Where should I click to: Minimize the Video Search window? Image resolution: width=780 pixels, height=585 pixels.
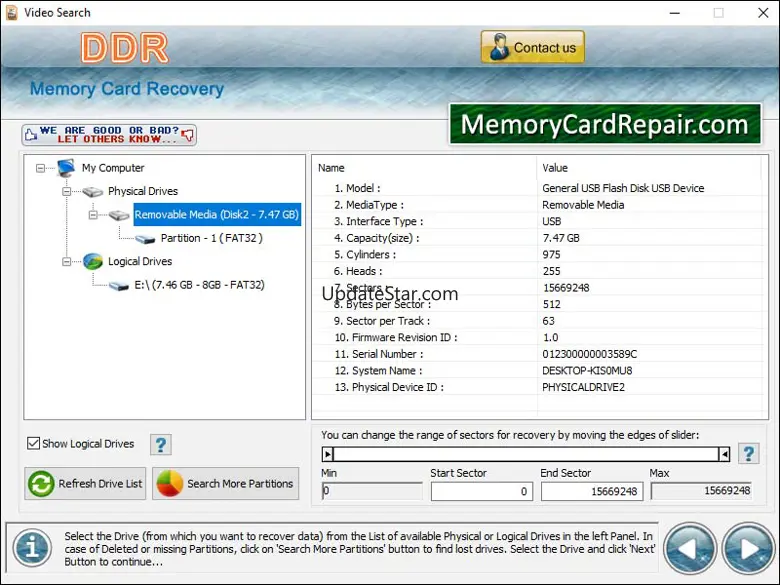coord(675,13)
